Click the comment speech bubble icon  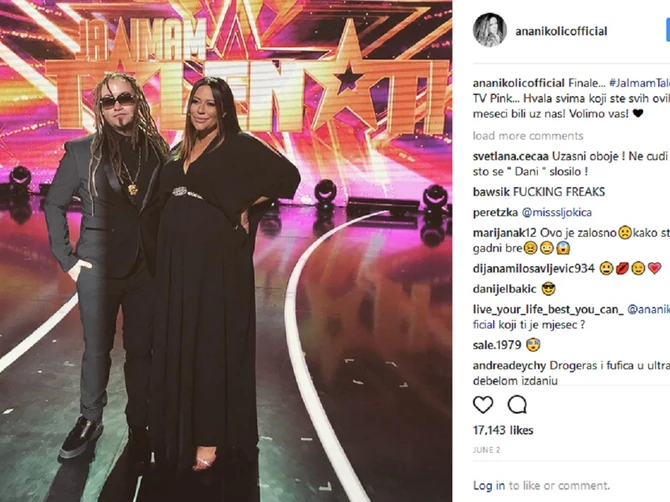pos(517,405)
